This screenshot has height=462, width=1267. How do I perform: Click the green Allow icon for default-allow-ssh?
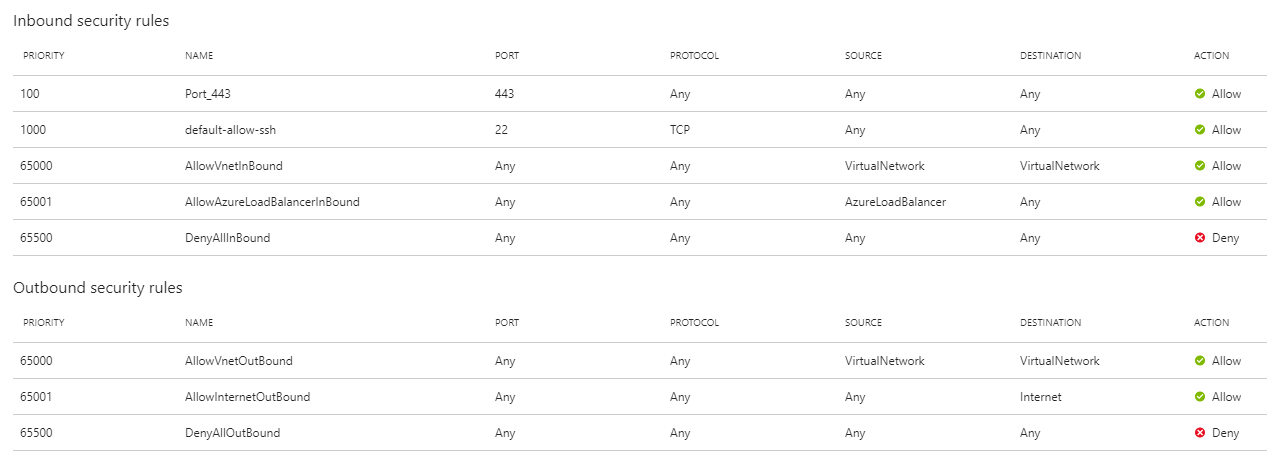[1200, 130]
